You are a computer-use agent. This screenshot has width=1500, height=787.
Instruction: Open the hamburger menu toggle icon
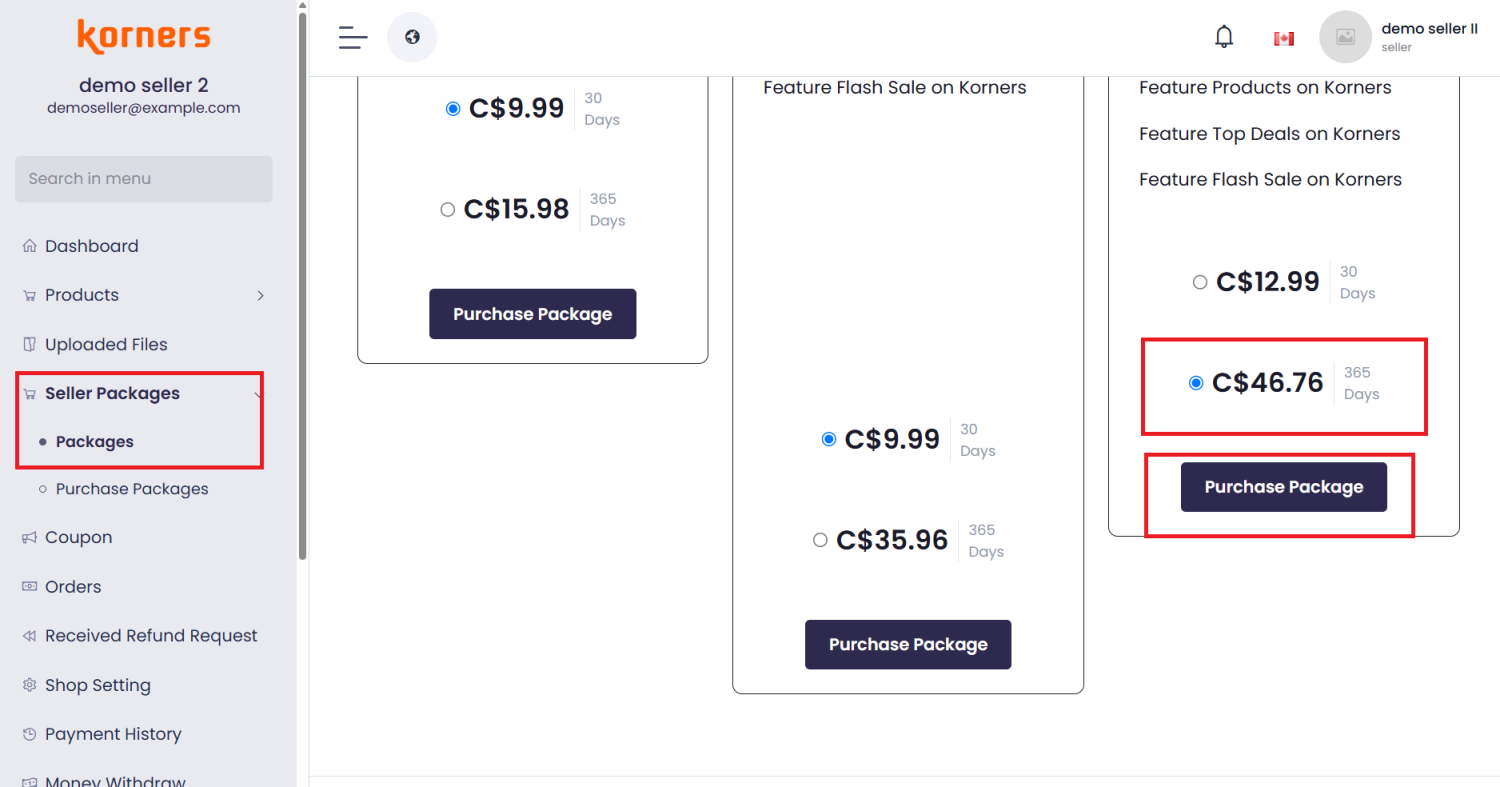click(x=353, y=38)
